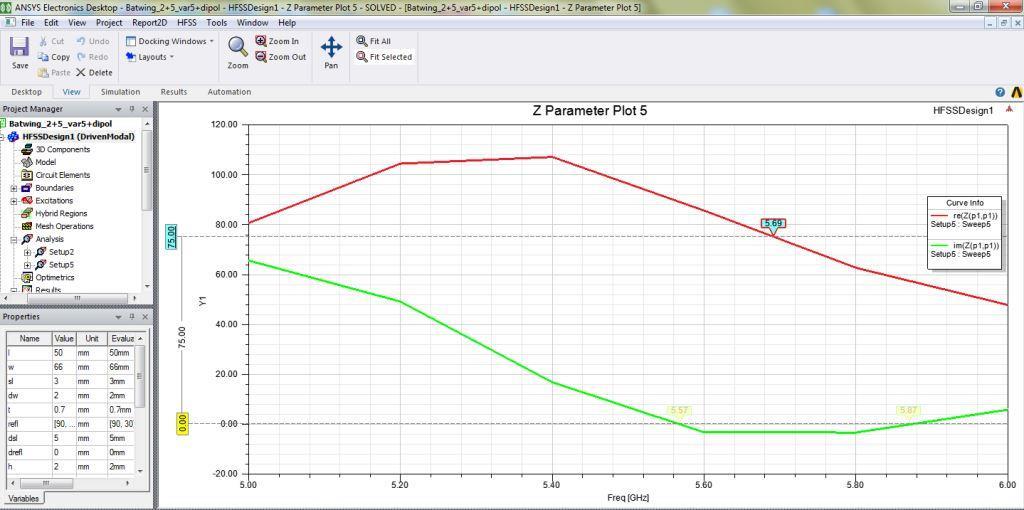Select Hybrid Regions tree node

pos(61,214)
